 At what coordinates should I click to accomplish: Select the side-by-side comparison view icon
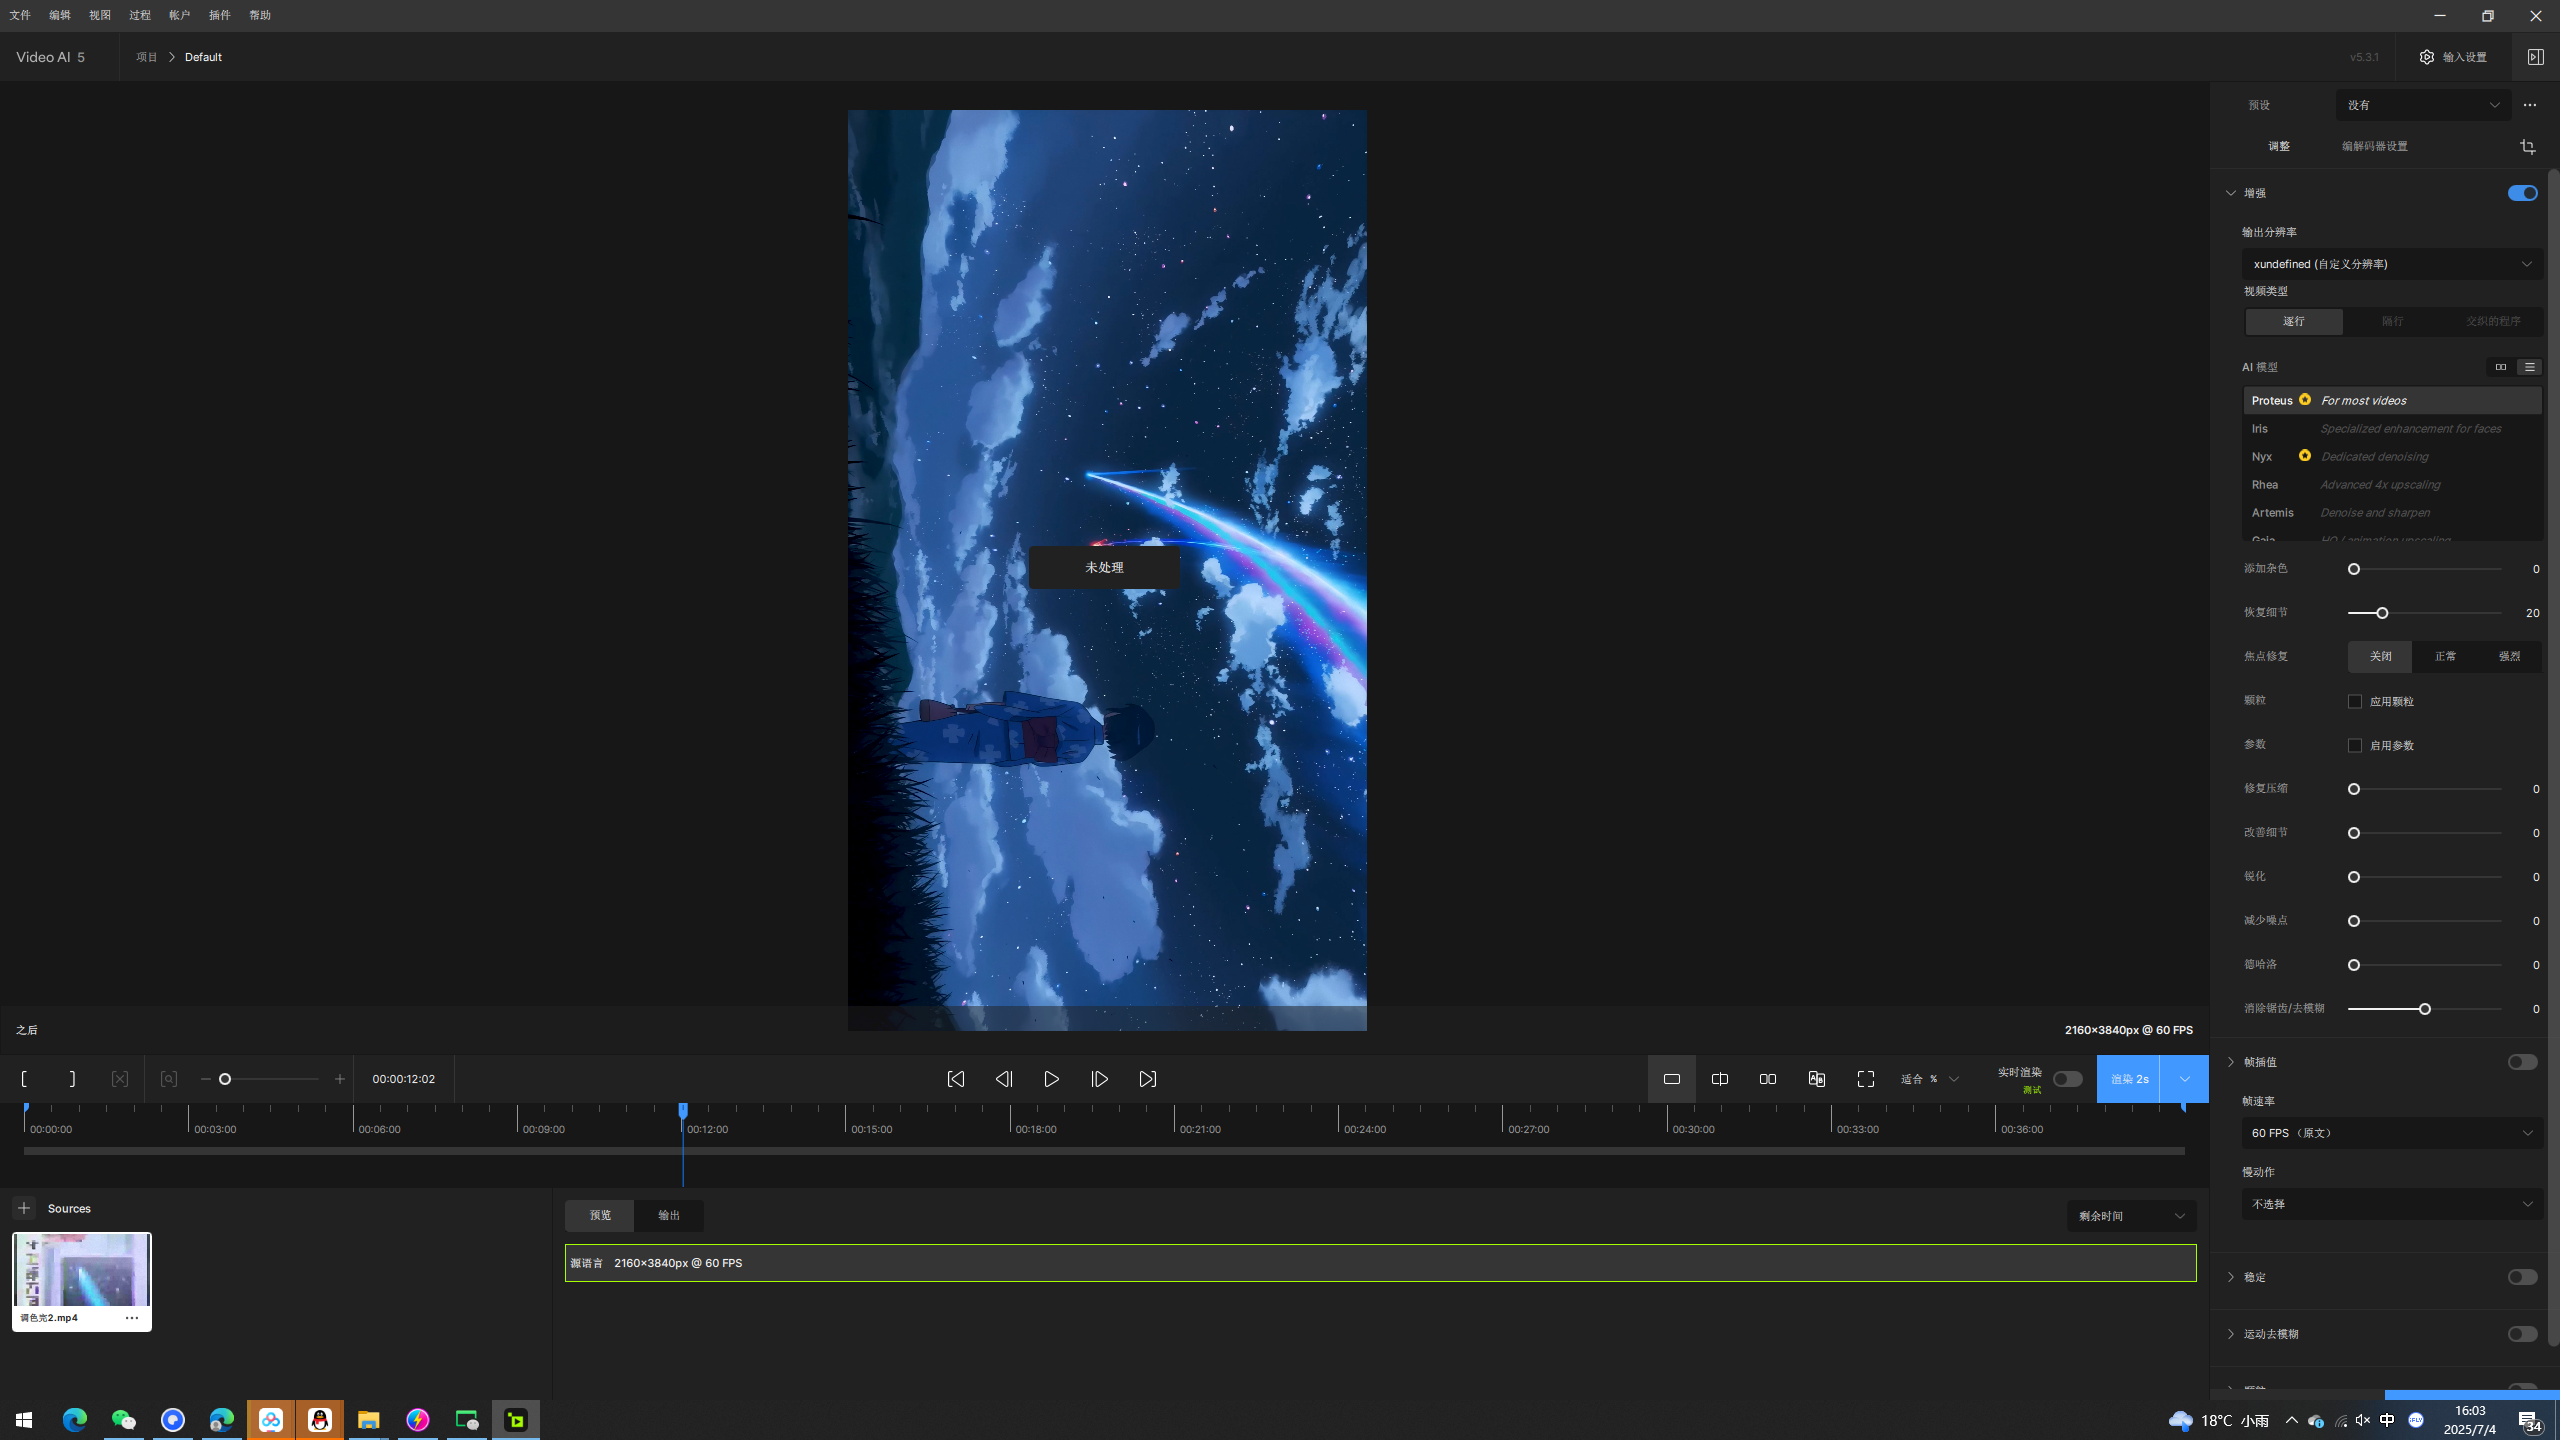click(x=1767, y=1079)
